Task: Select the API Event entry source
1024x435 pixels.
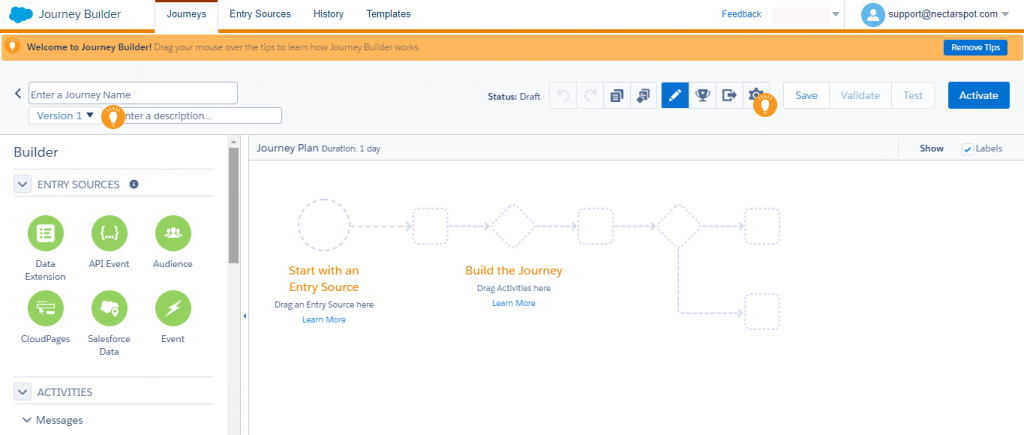Action: [109, 233]
